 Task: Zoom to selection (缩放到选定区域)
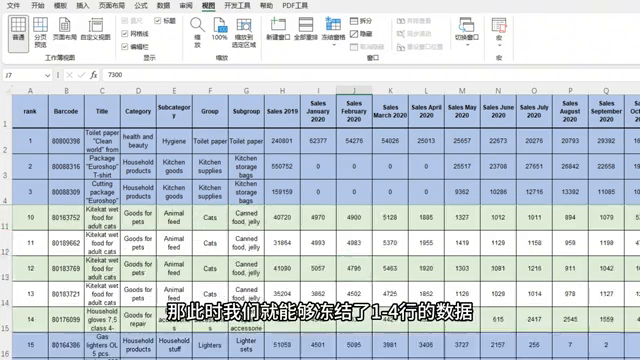[244, 33]
